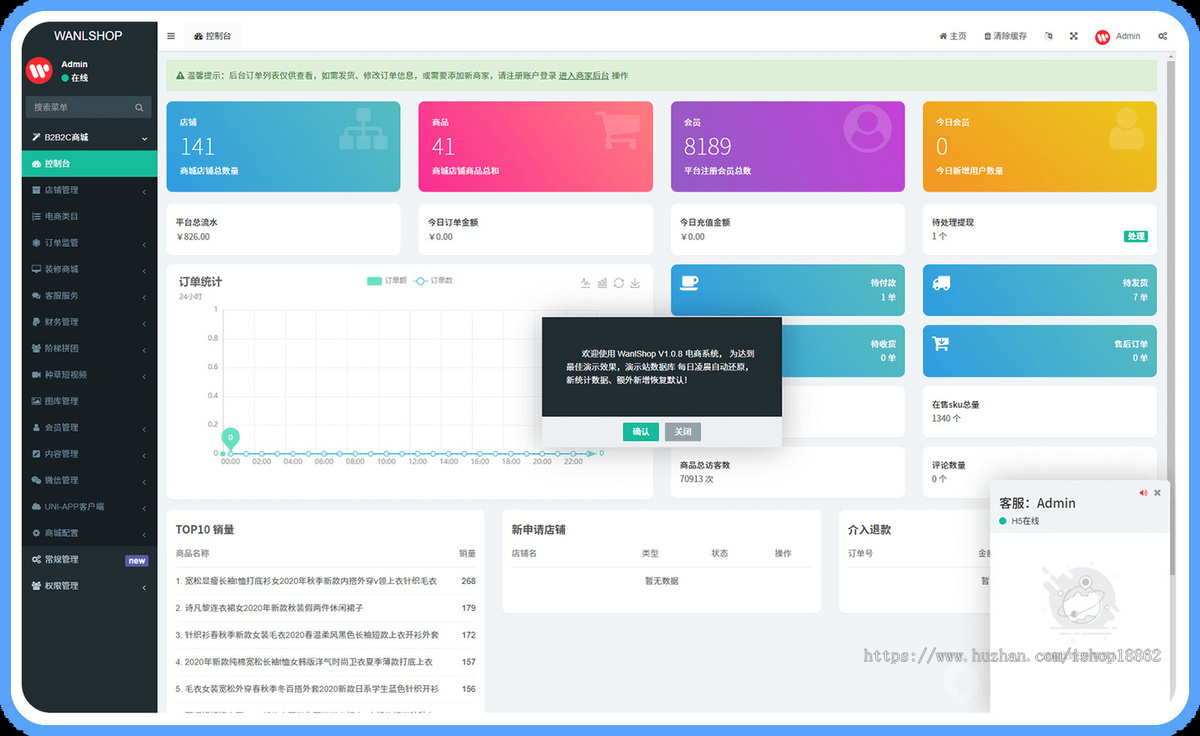1200x736 pixels.
Task: Click the 处理 button for pending withdrawals
Action: (1135, 237)
